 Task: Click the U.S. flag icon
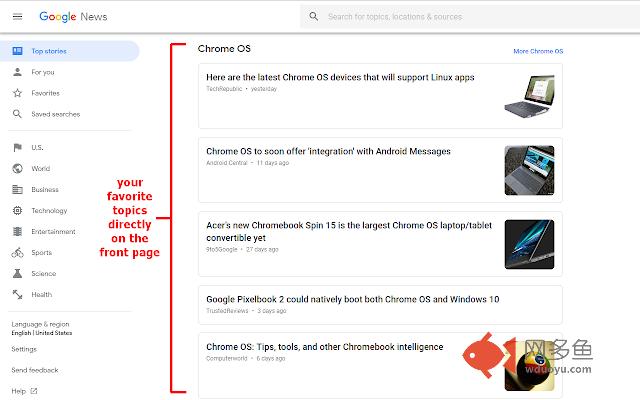[17, 147]
